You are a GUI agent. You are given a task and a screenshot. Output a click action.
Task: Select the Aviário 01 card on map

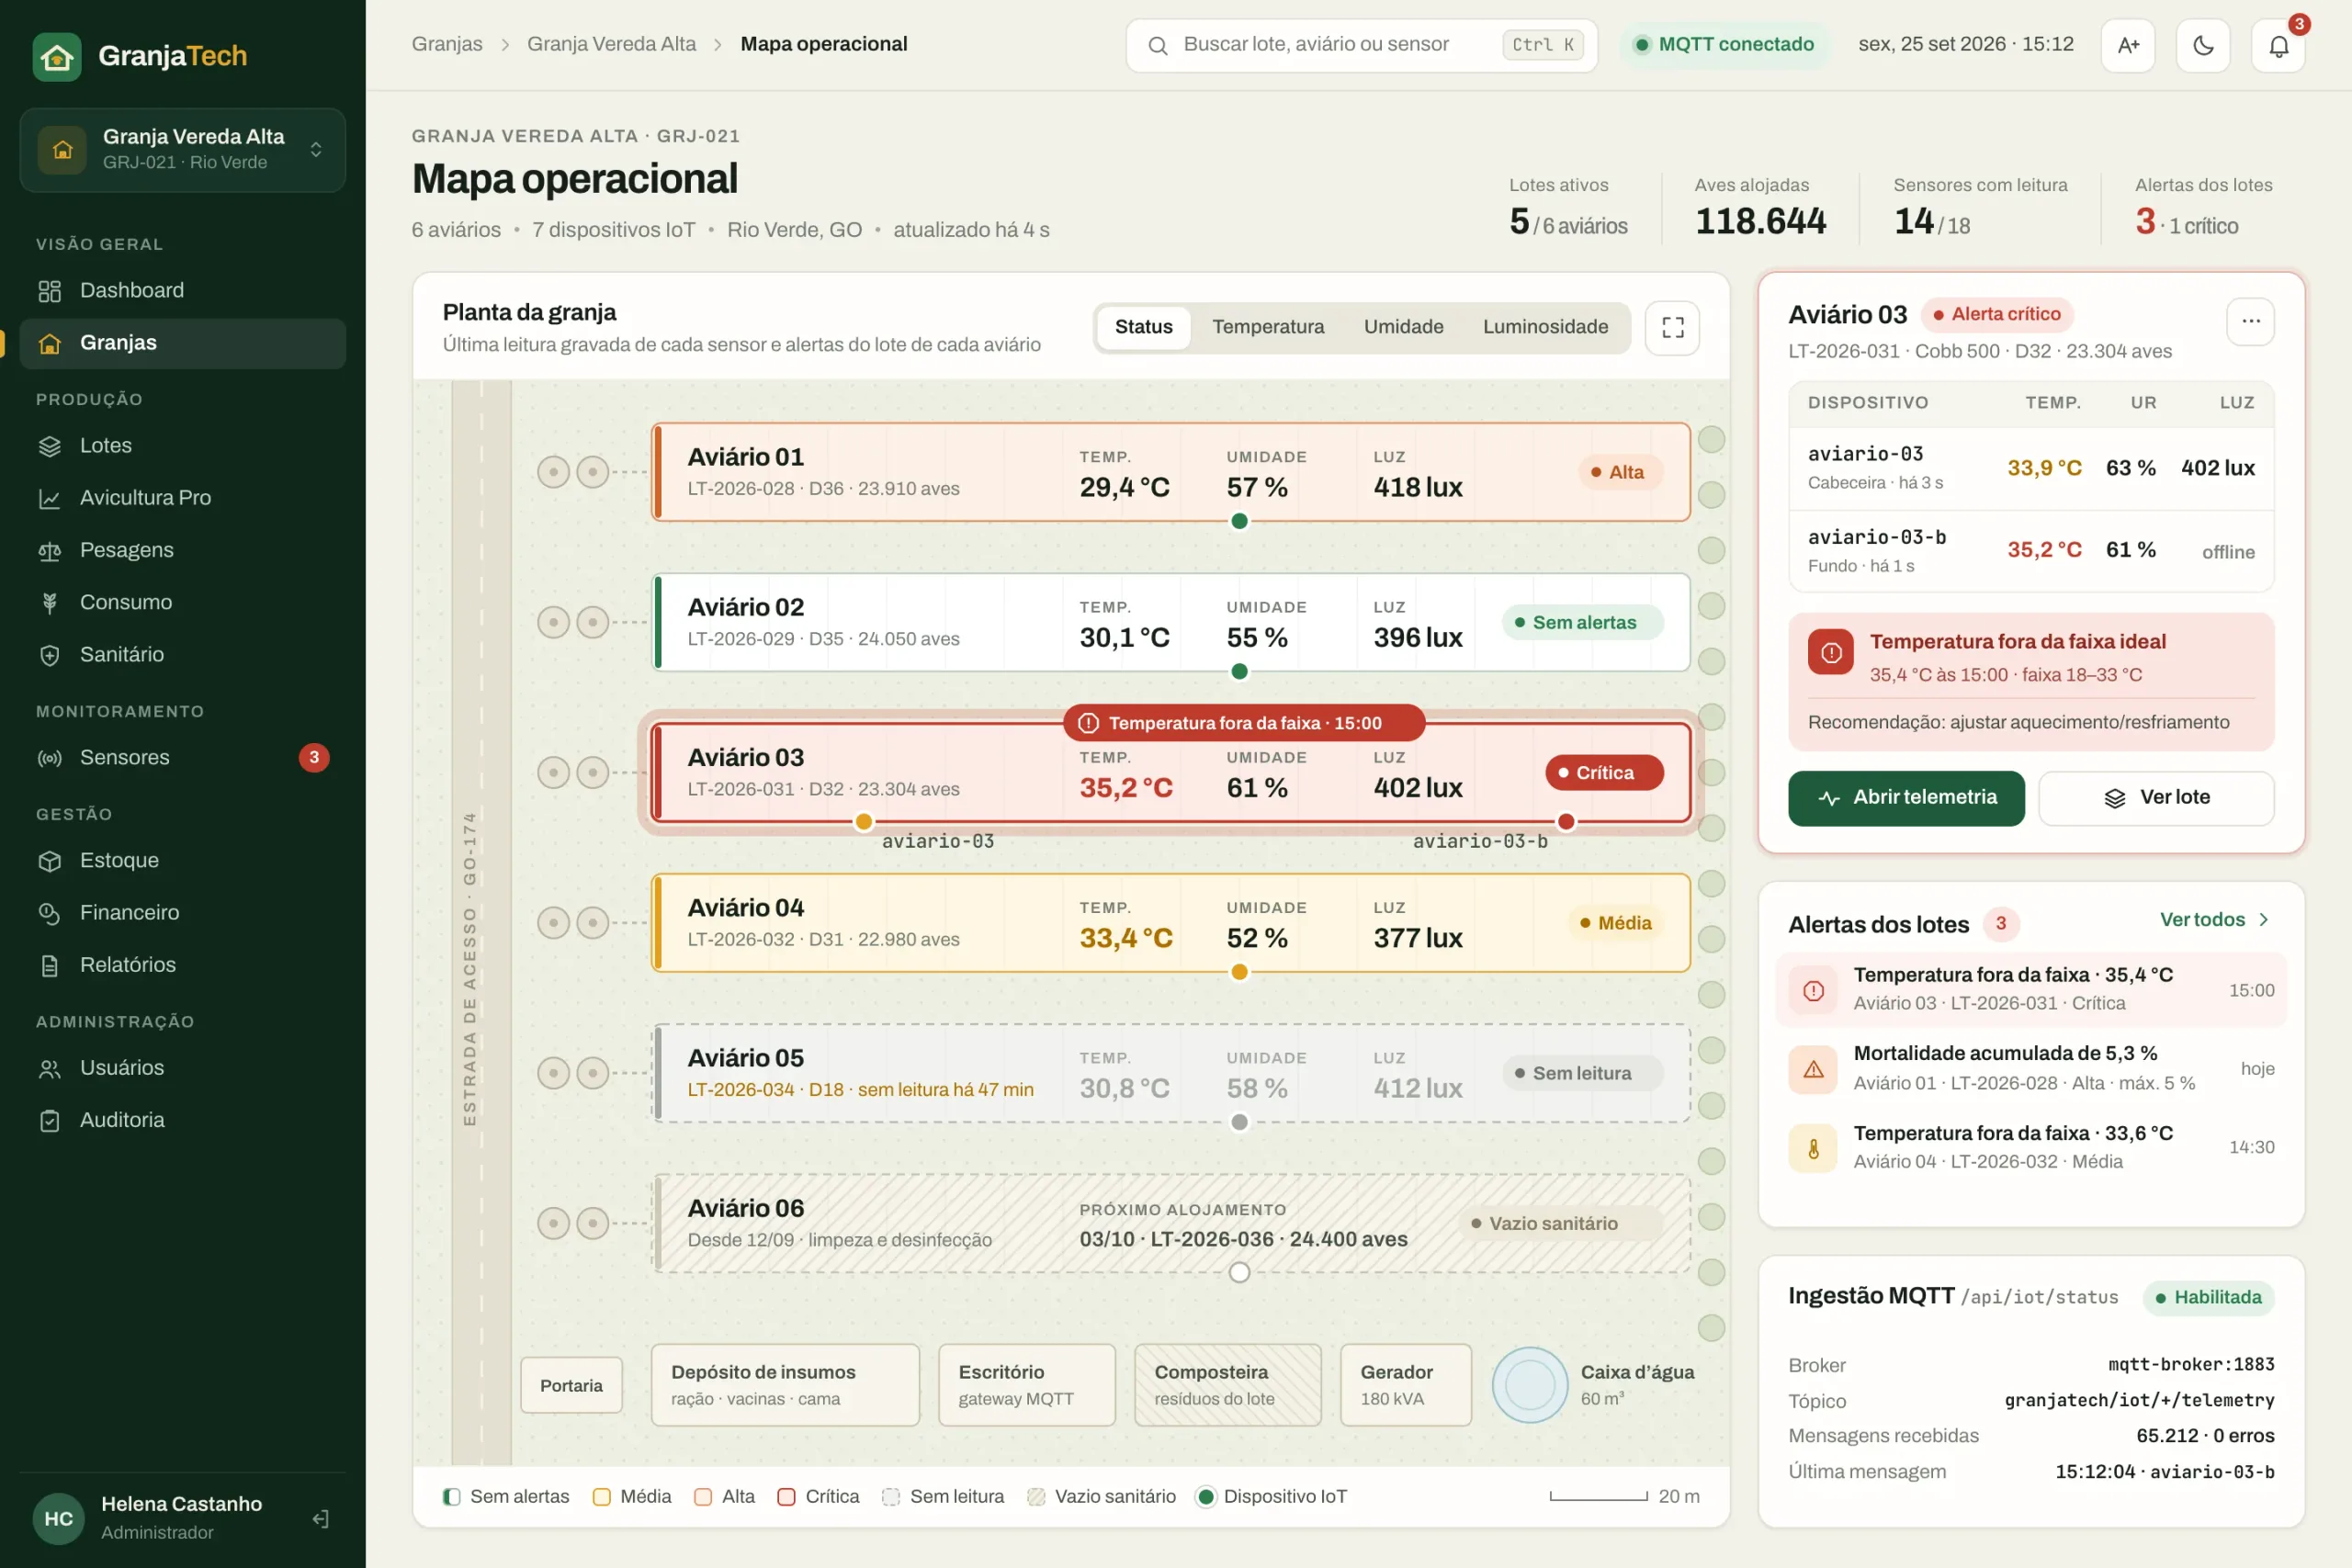1171,472
